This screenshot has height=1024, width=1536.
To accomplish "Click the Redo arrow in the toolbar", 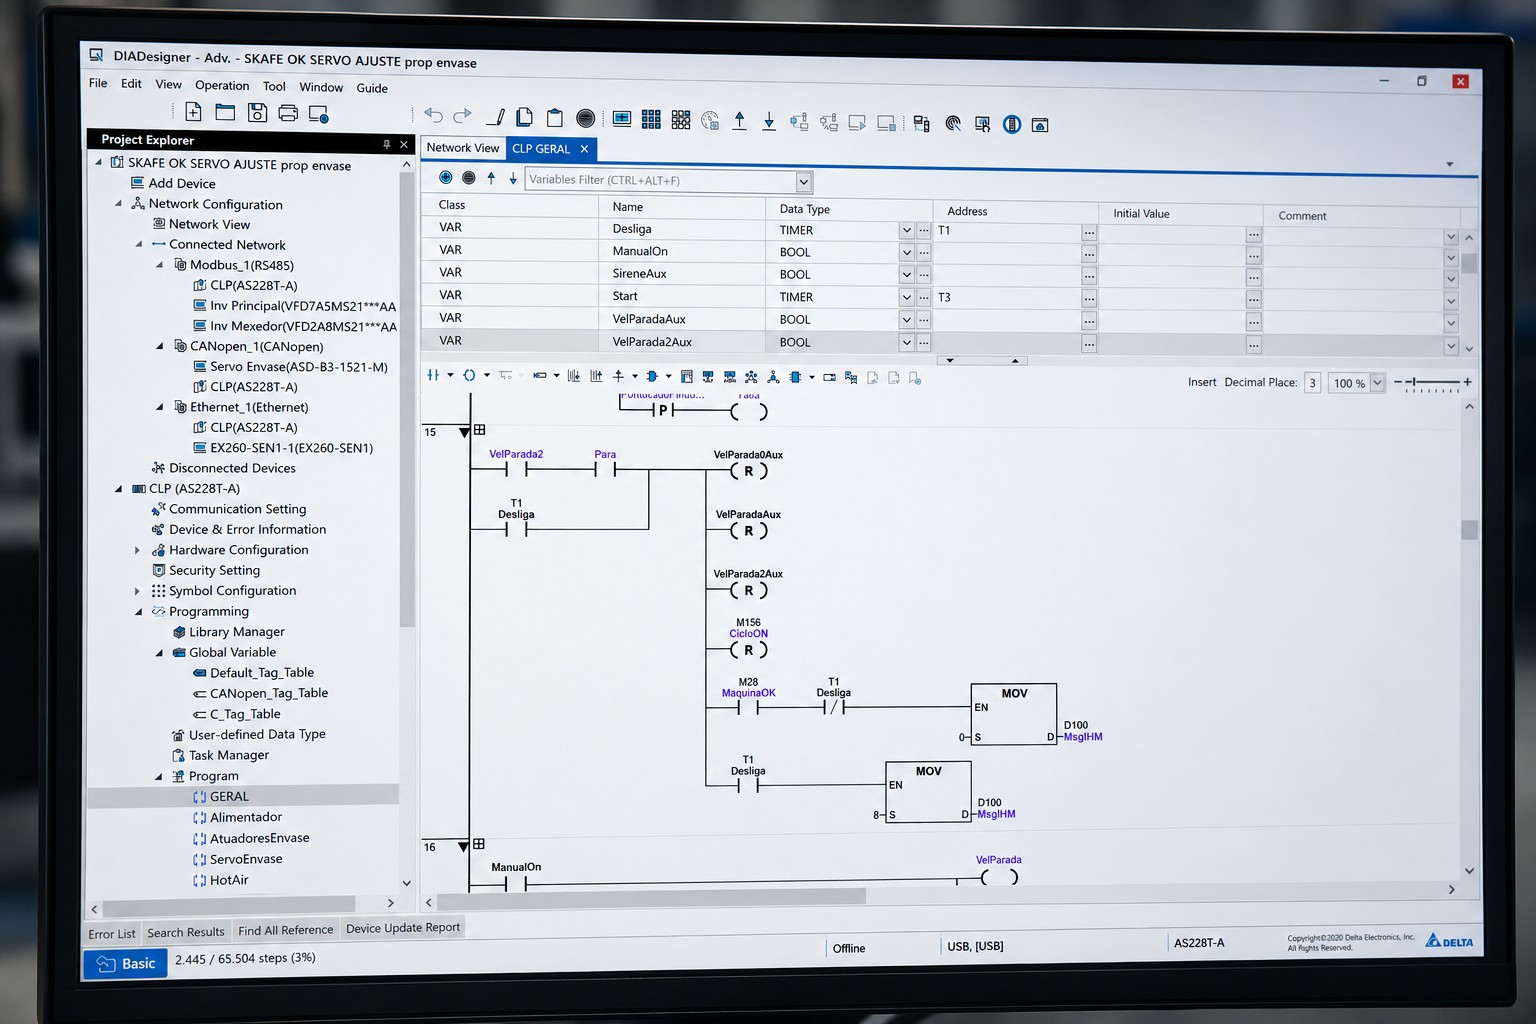I will (x=462, y=116).
